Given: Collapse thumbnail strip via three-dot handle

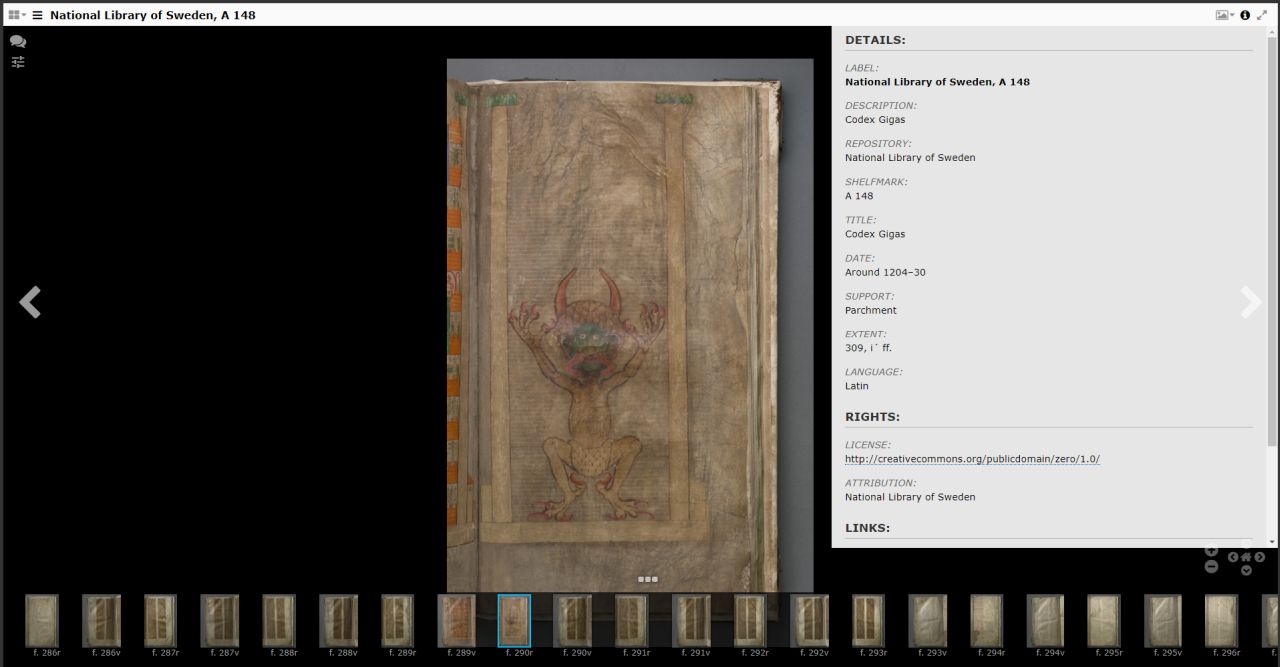Looking at the screenshot, I should [647, 579].
